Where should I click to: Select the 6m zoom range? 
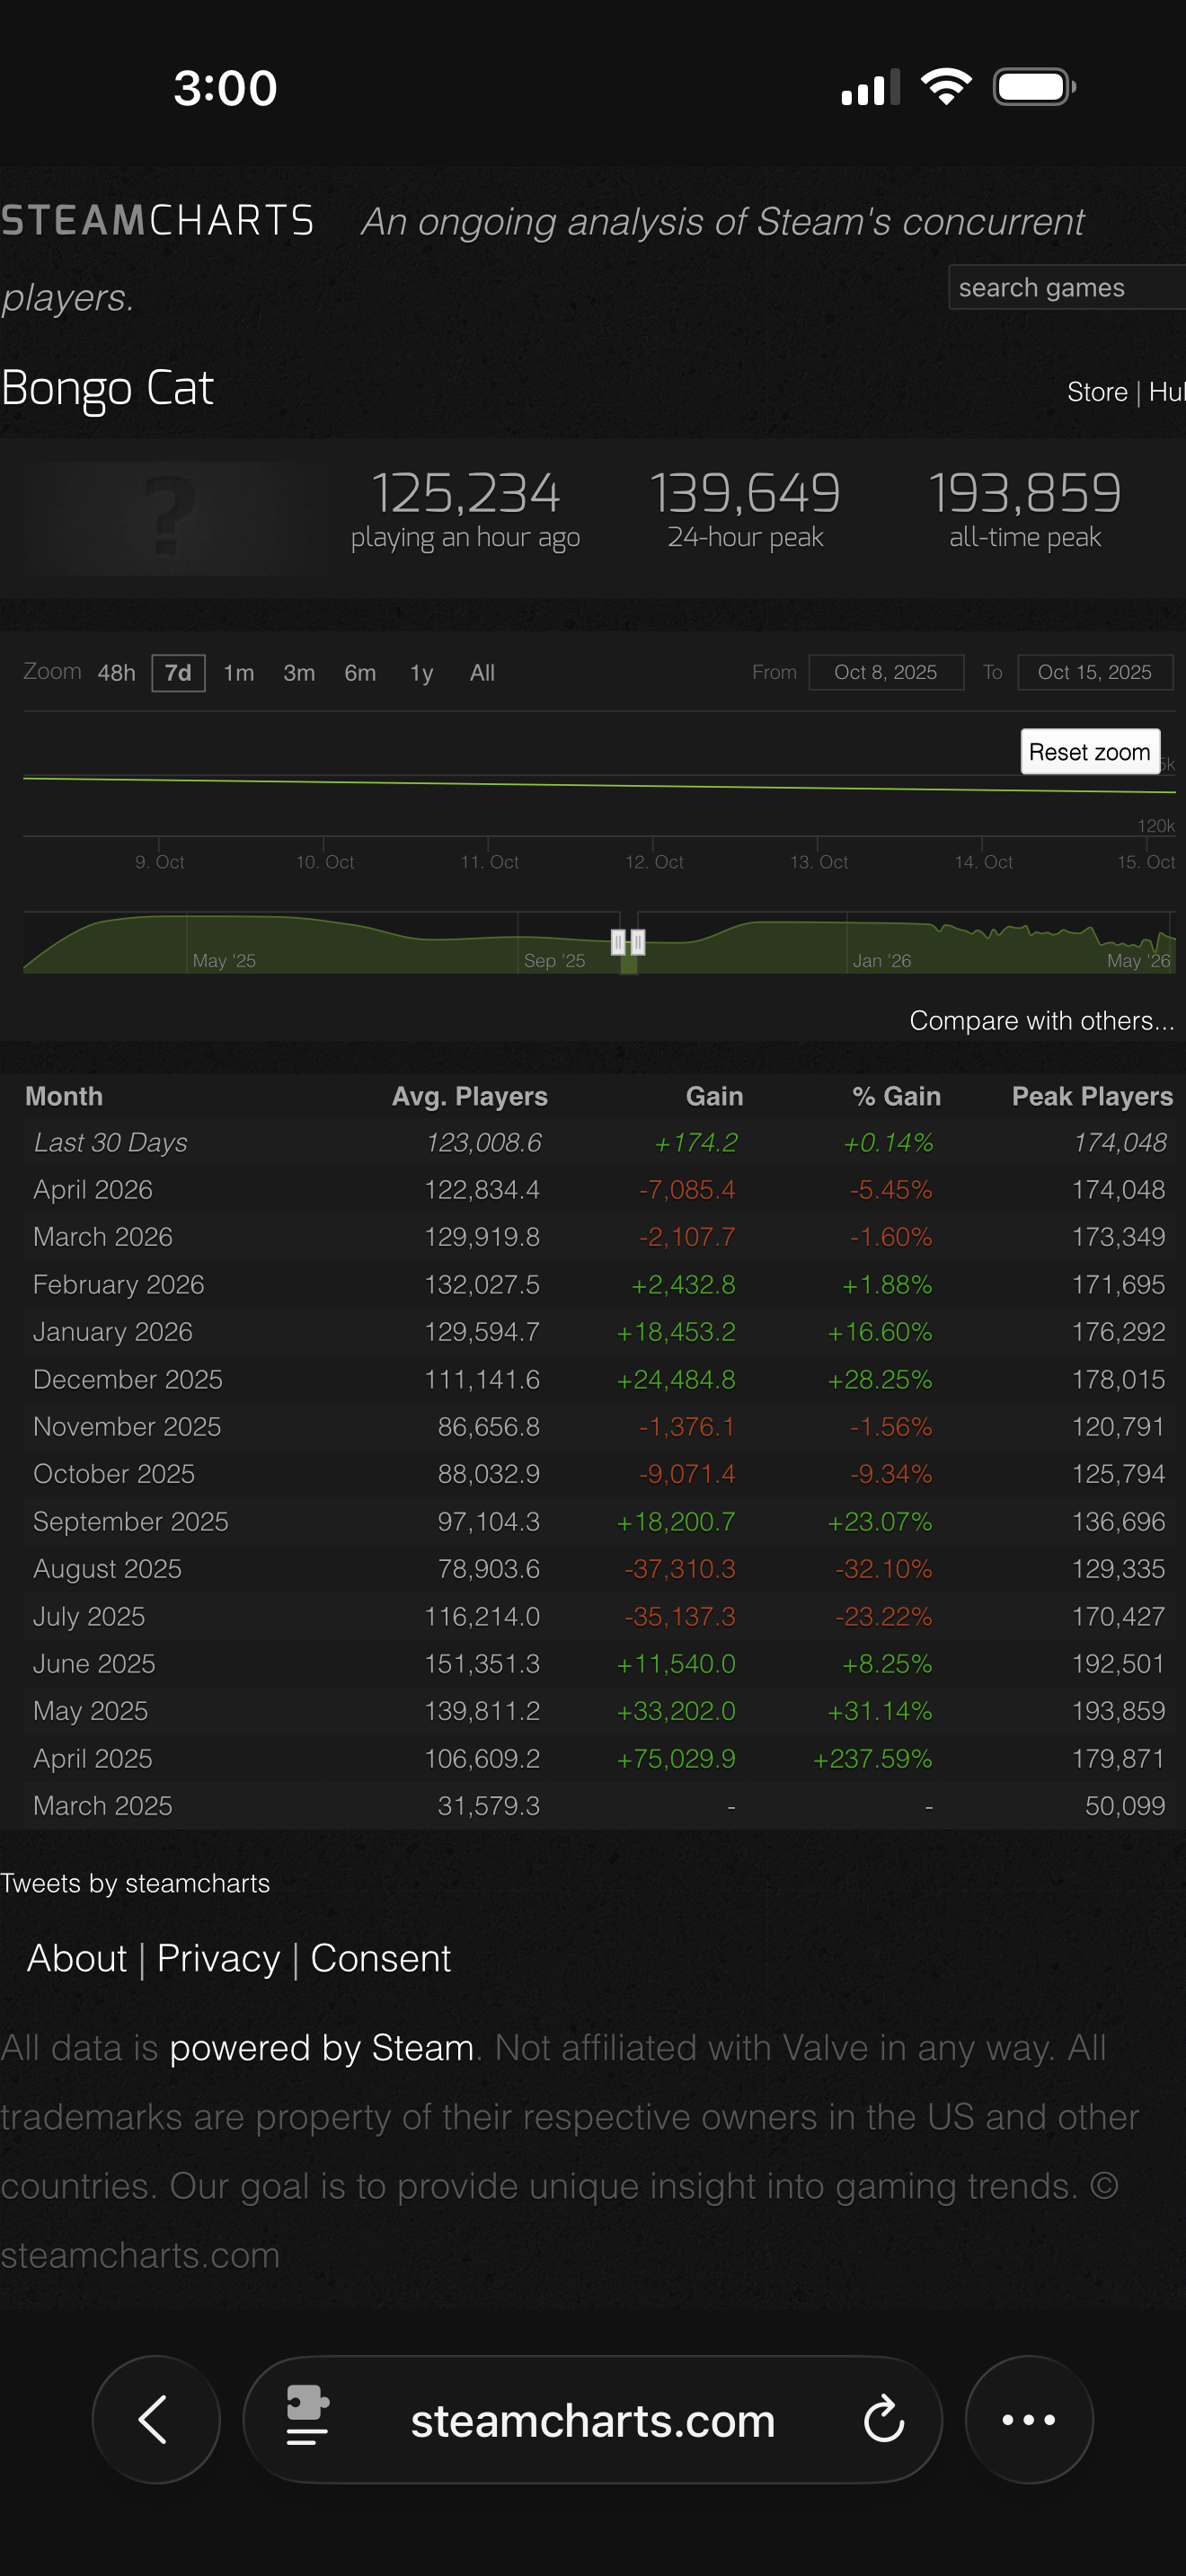[360, 673]
